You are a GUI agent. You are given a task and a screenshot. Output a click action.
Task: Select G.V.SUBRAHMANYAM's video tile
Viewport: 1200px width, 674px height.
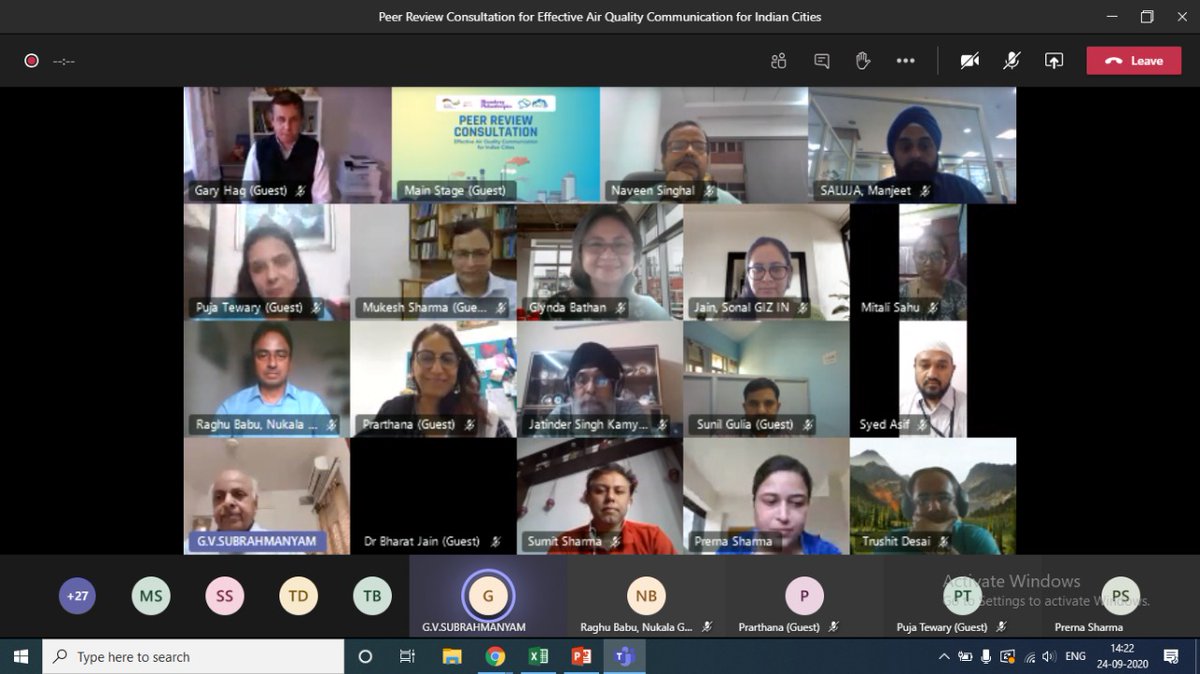(267, 496)
